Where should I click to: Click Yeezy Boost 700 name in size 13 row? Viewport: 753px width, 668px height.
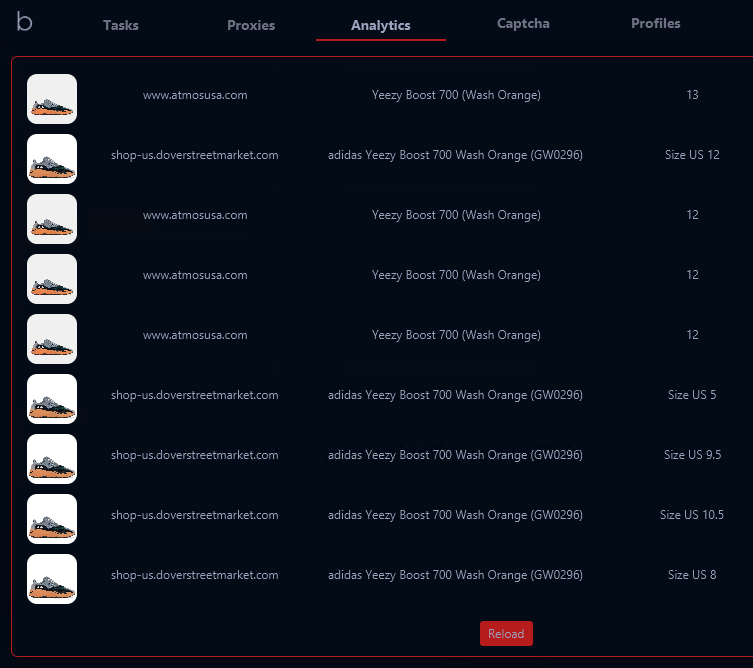(x=456, y=95)
